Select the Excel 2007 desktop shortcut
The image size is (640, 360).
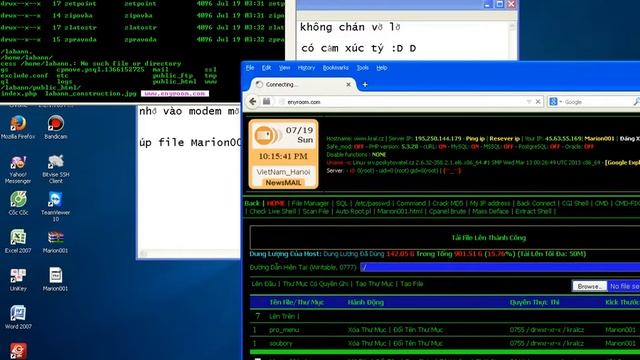[18, 241]
